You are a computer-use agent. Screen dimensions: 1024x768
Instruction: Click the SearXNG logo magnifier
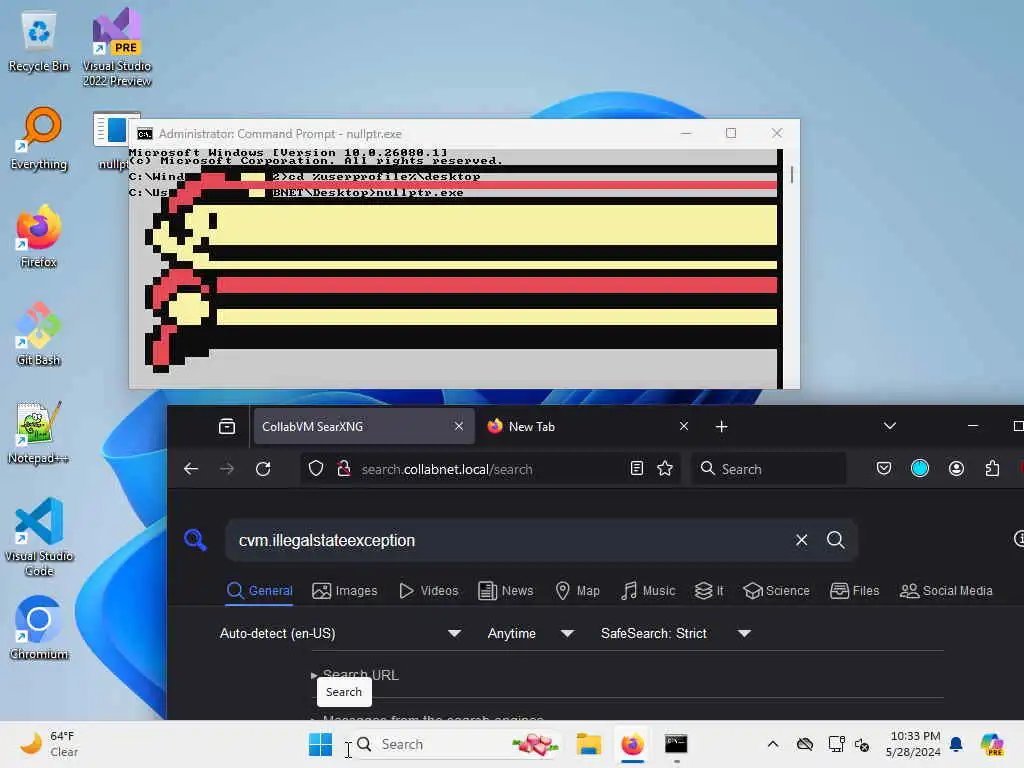point(195,540)
